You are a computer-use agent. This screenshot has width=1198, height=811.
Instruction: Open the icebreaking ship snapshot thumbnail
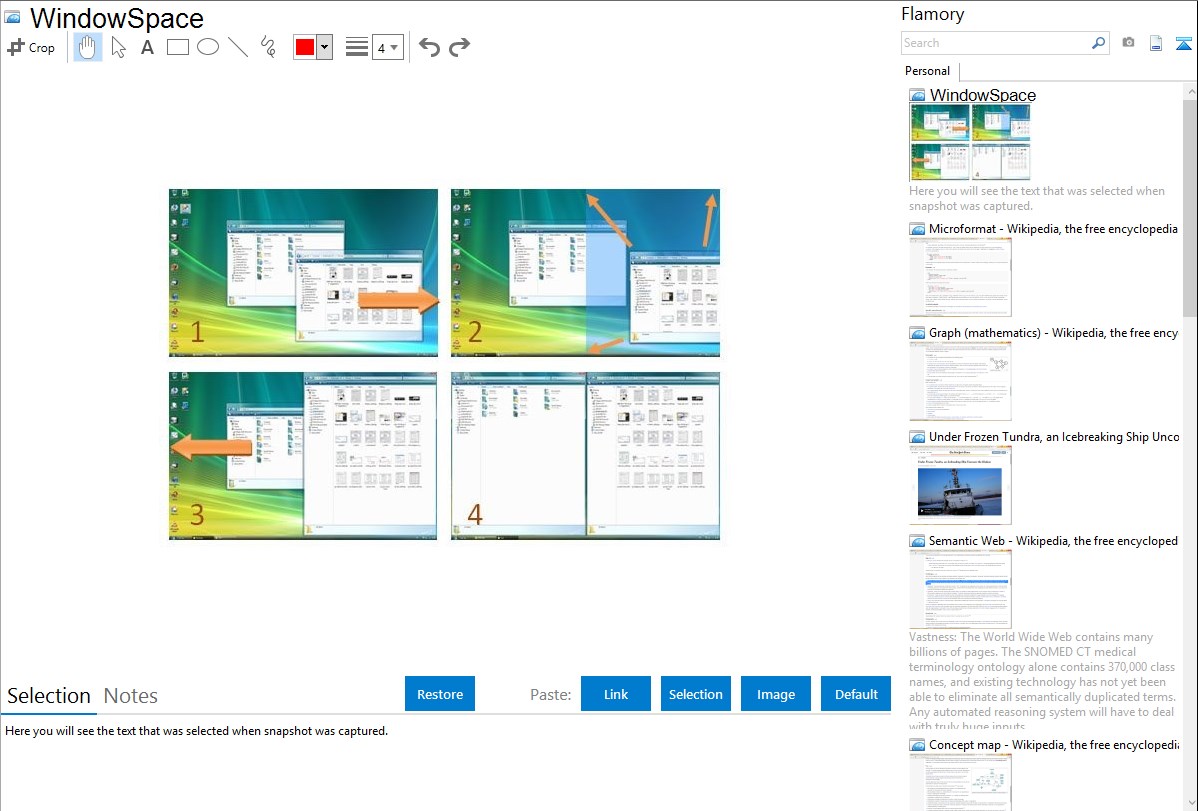point(960,485)
